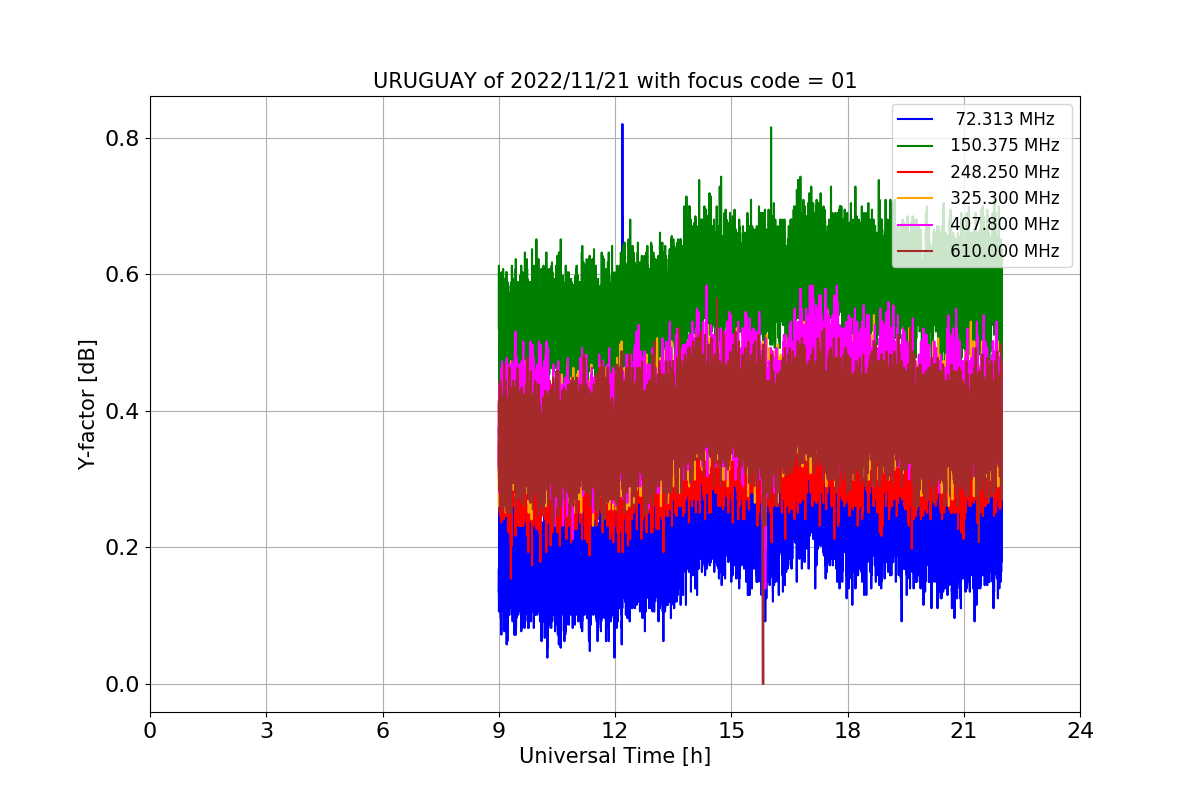Click the blue spike peak near 12 h
This screenshot has height=800, width=1200.
622,126
